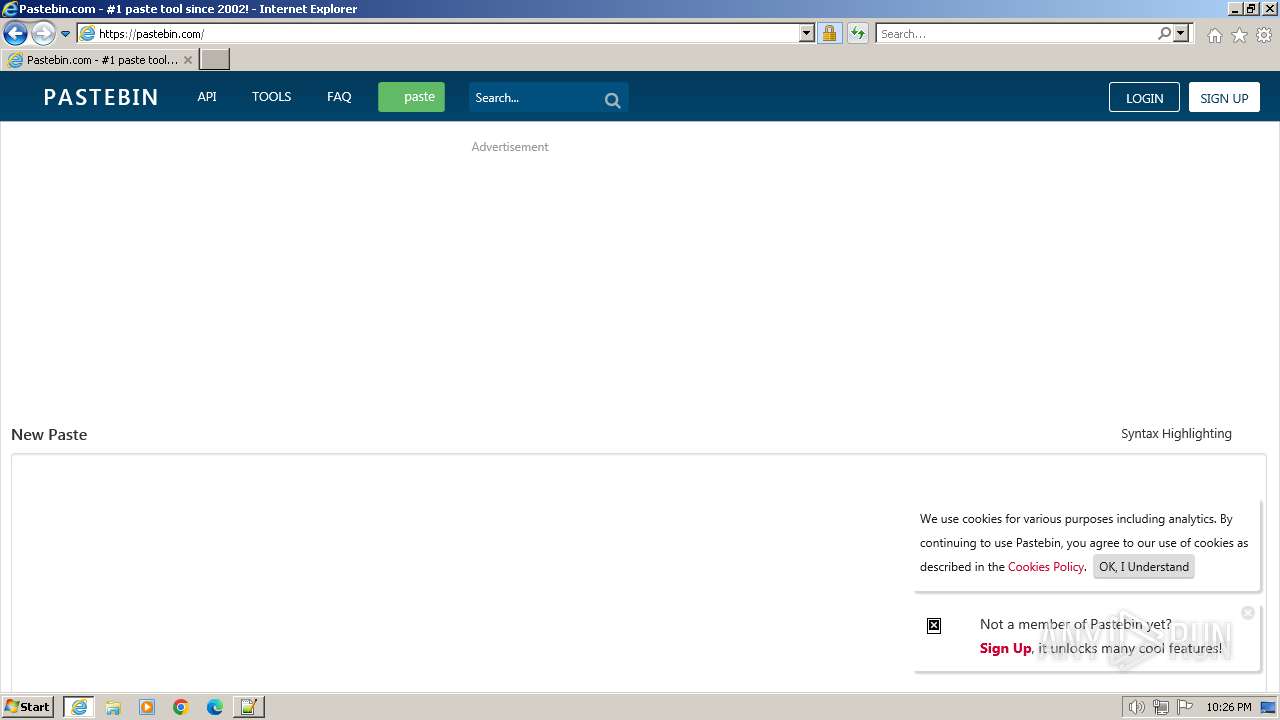The width and height of the screenshot is (1280, 720).
Task: Go forward with the IE Forward arrow
Action: (43, 33)
